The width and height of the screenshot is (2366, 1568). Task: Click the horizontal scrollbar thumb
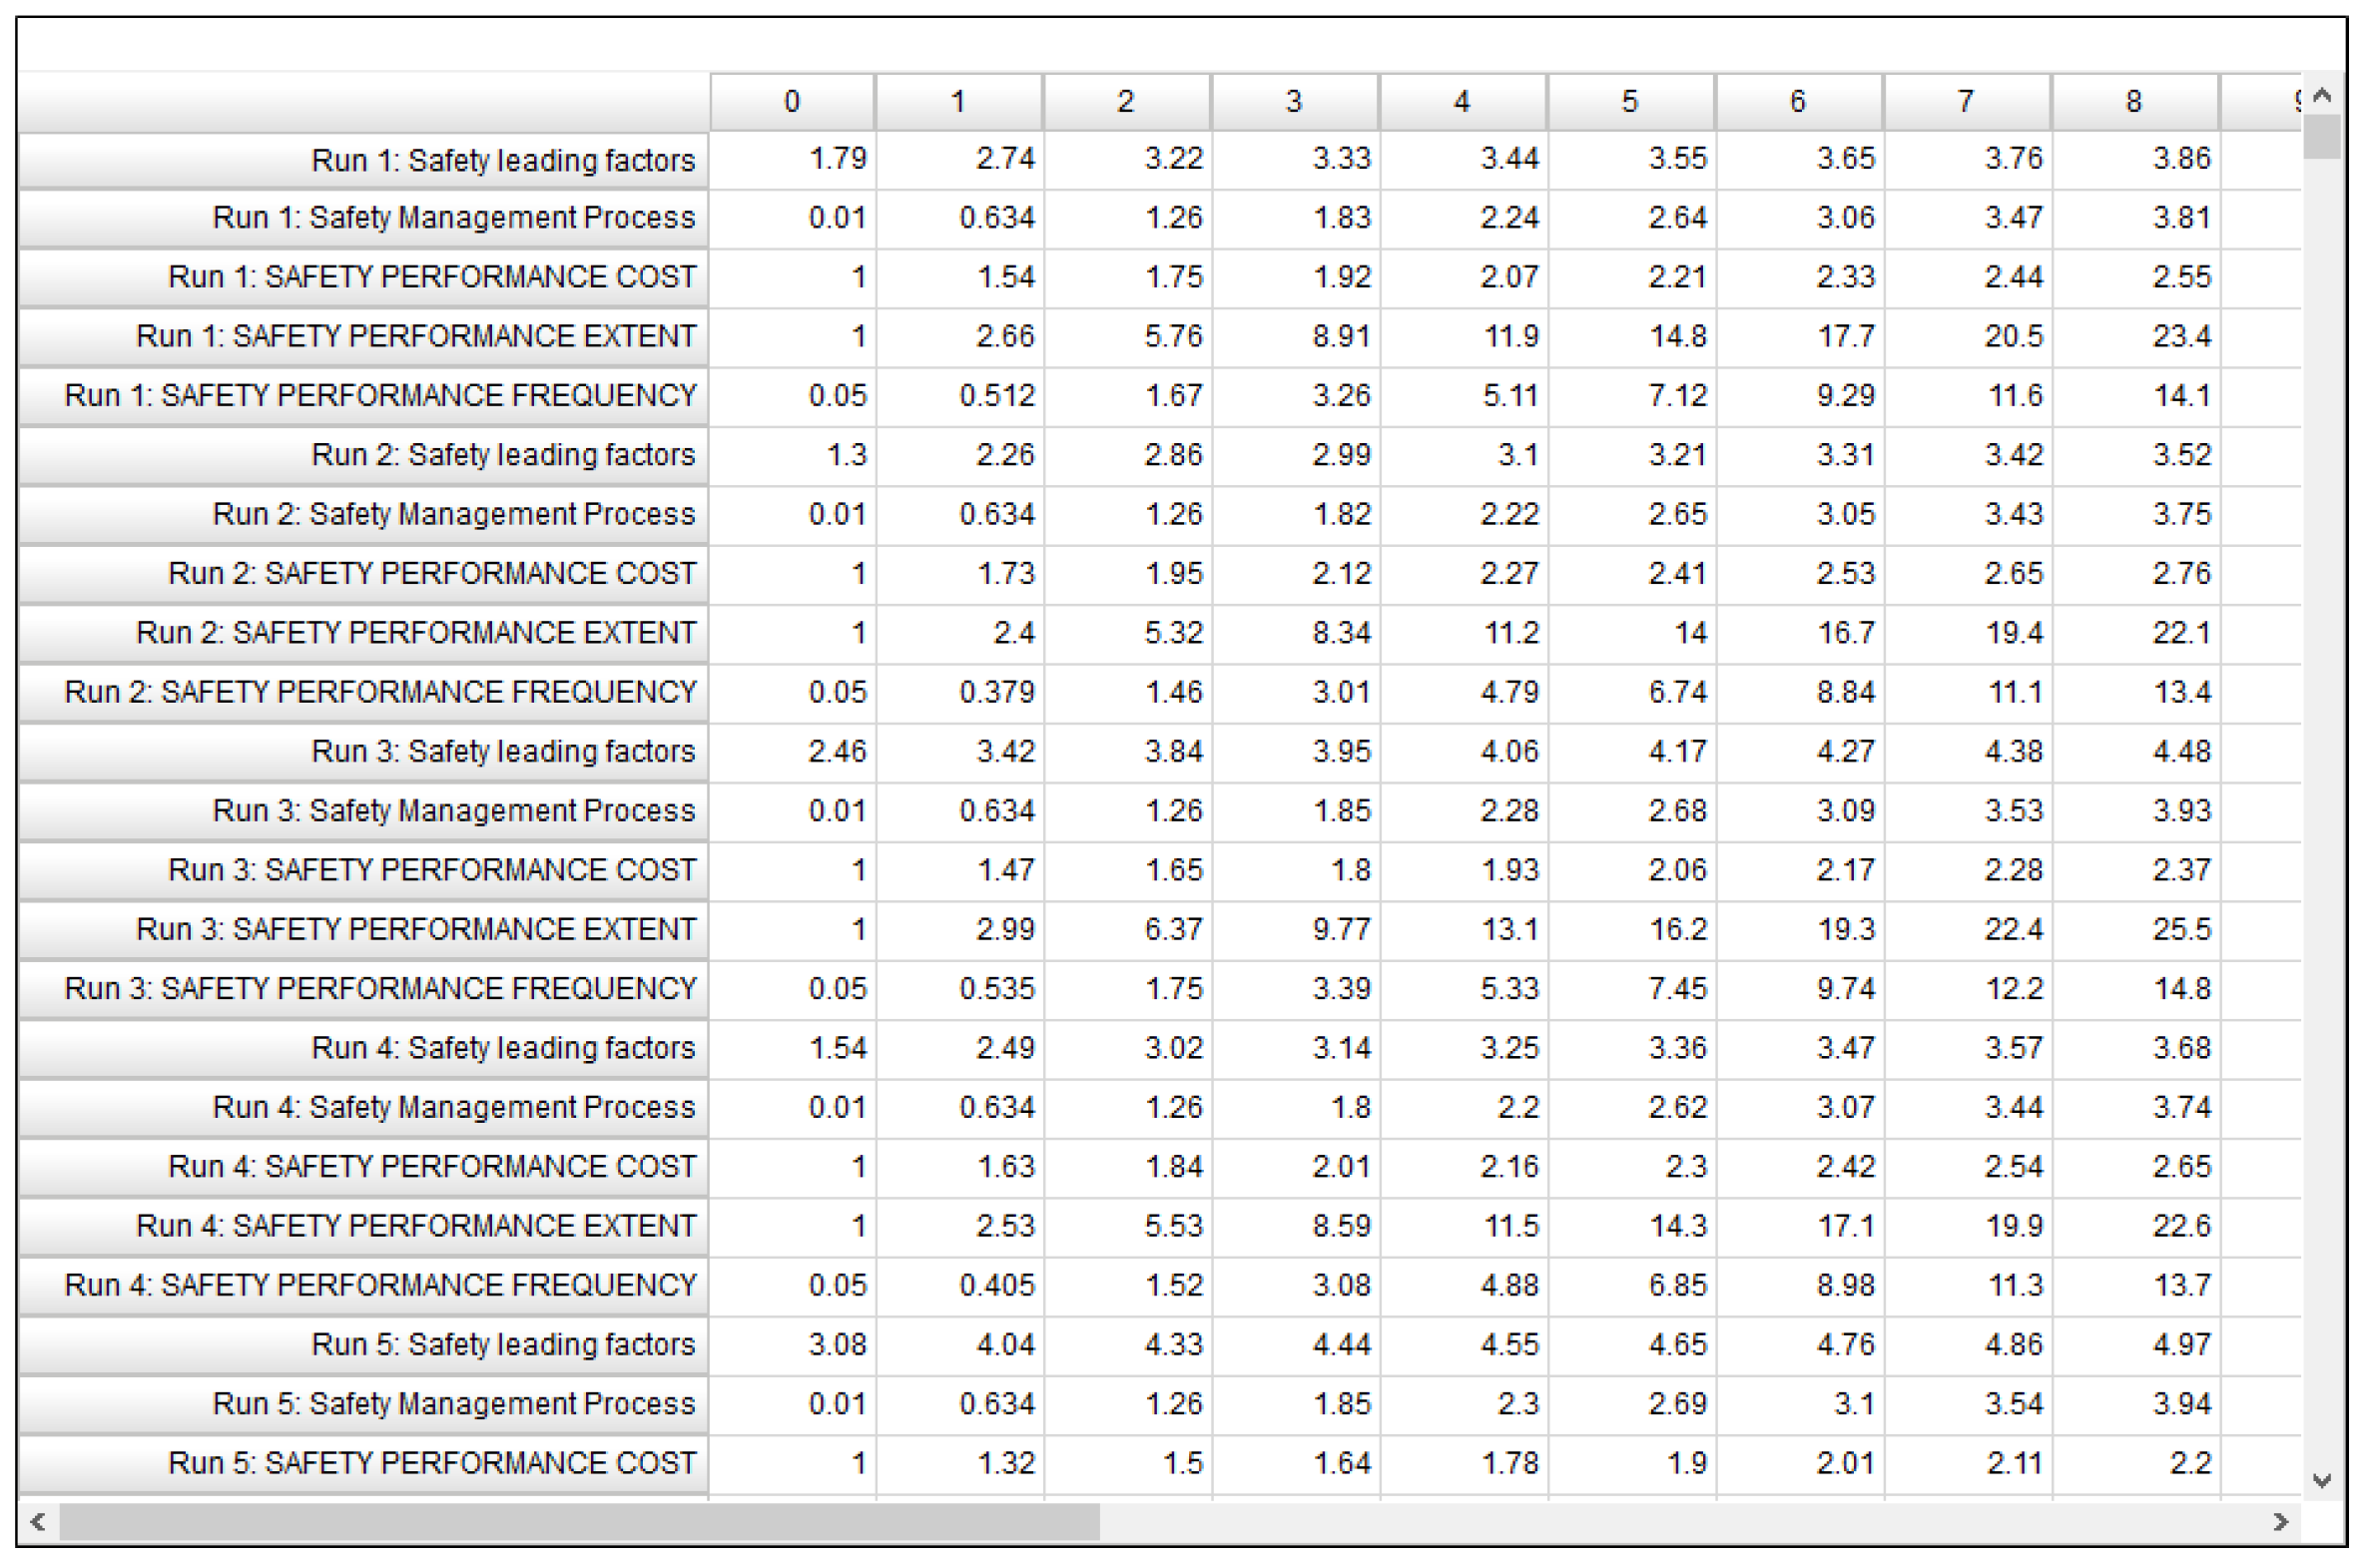coord(580,1522)
